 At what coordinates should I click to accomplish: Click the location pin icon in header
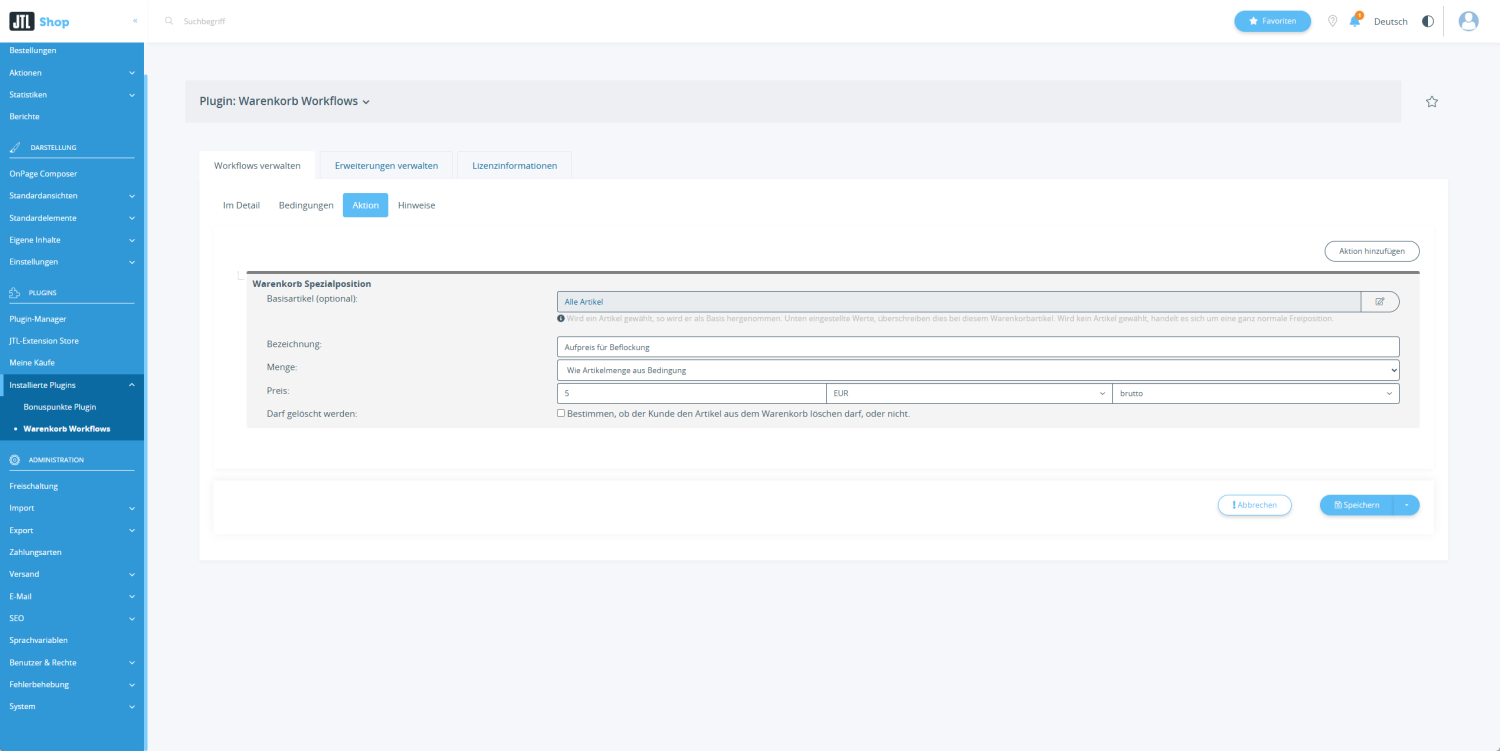click(1332, 21)
